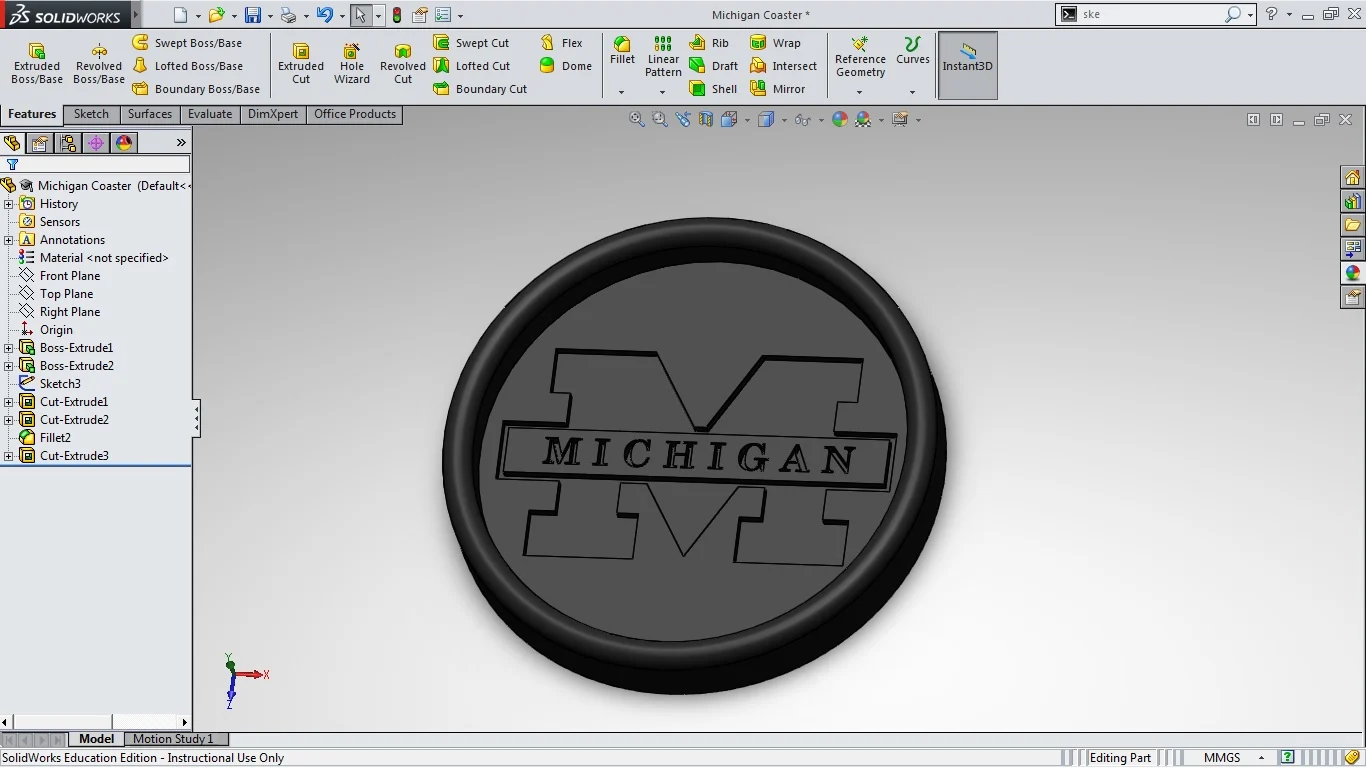Choose Swept Boss/Base feature
The image size is (1366, 768).
pos(187,43)
